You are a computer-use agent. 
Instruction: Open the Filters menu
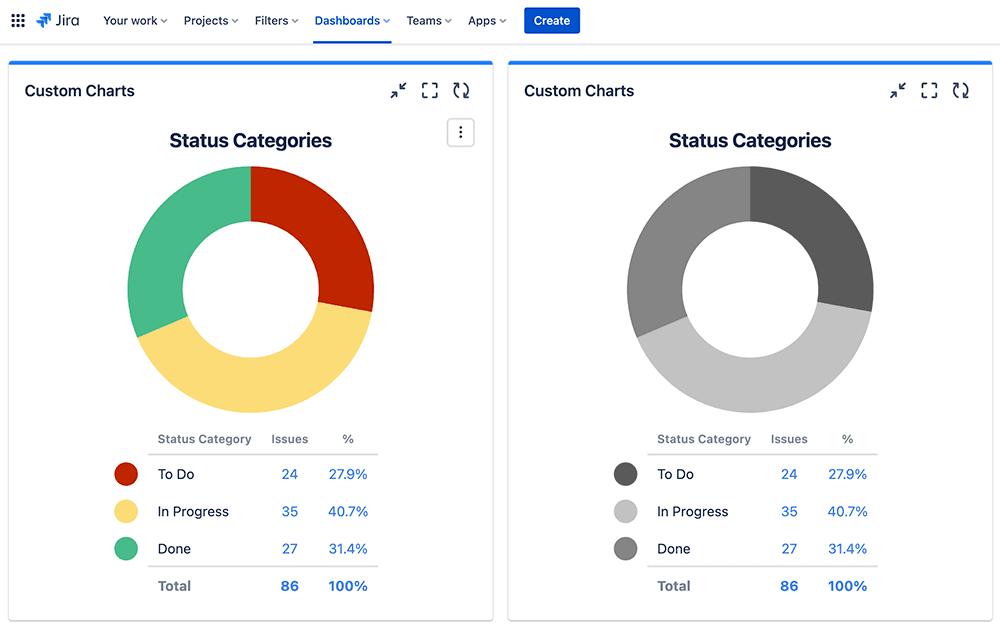click(276, 21)
